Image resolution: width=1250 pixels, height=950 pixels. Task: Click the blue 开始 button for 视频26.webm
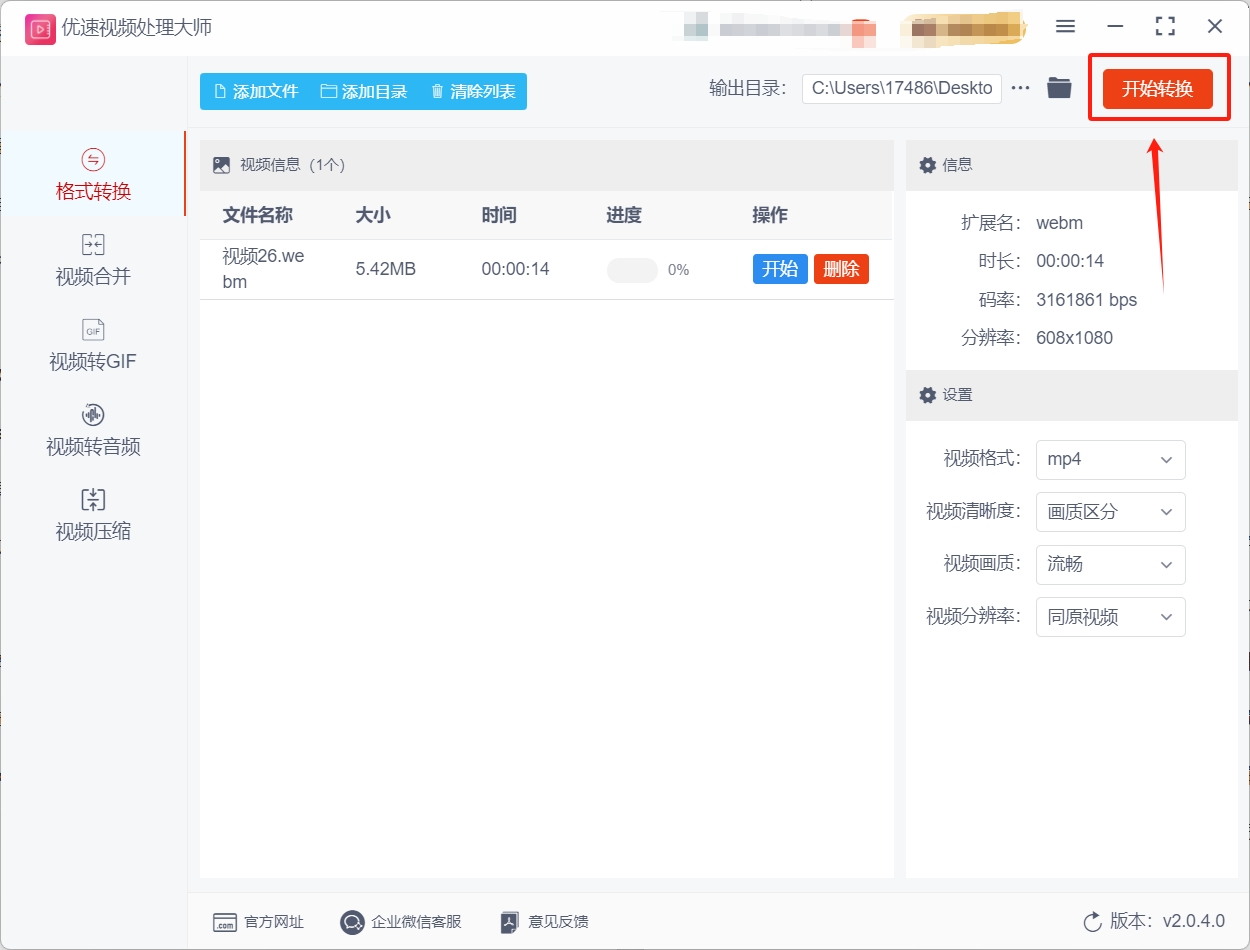pos(780,269)
